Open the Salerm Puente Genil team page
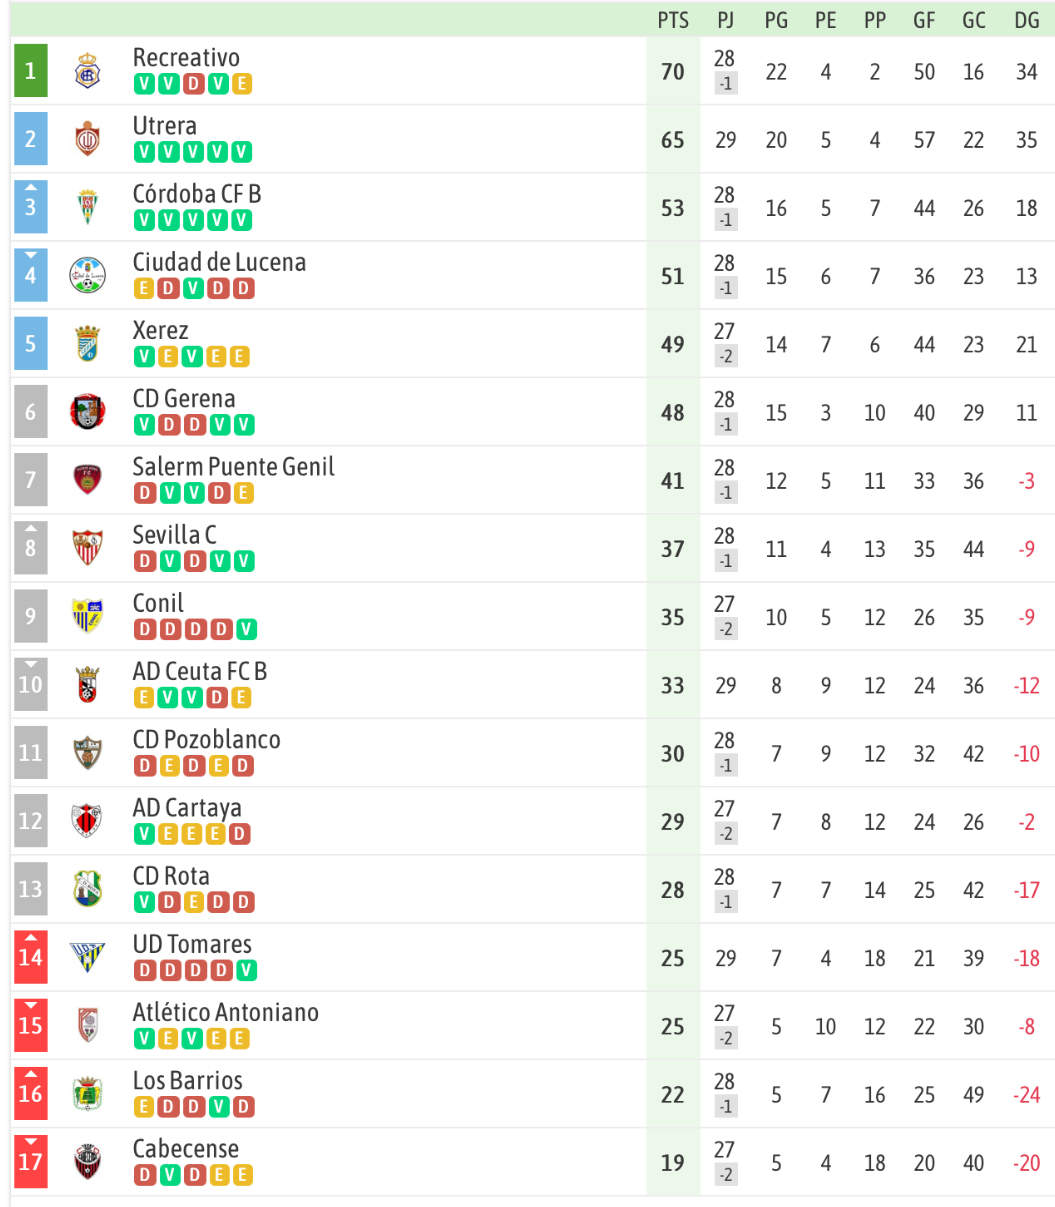 pyautogui.click(x=233, y=467)
